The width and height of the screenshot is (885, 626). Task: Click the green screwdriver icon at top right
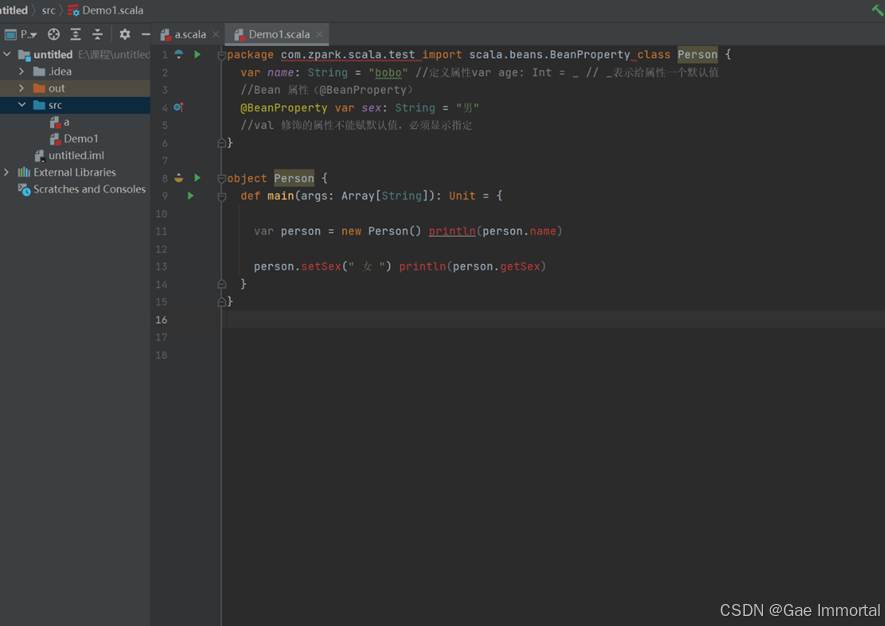click(x=876, y=10)
